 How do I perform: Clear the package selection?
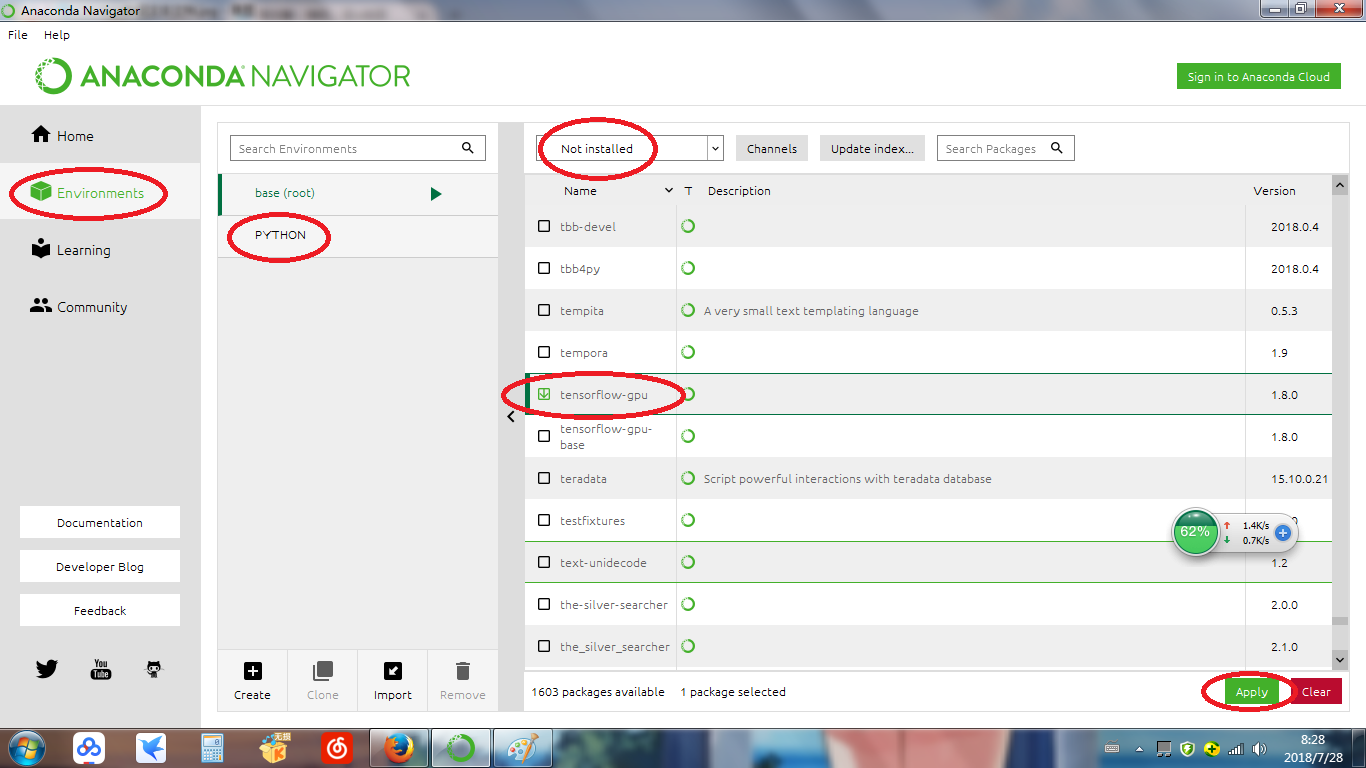point(1316,691)
